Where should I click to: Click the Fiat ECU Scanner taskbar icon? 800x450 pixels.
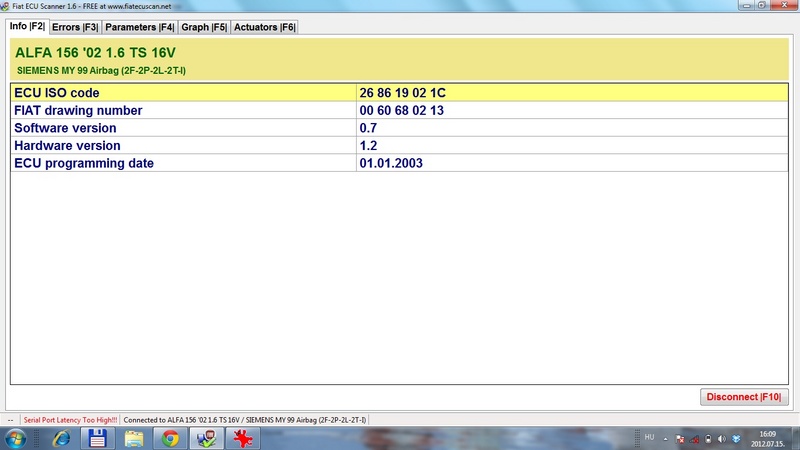coord(205,438)
